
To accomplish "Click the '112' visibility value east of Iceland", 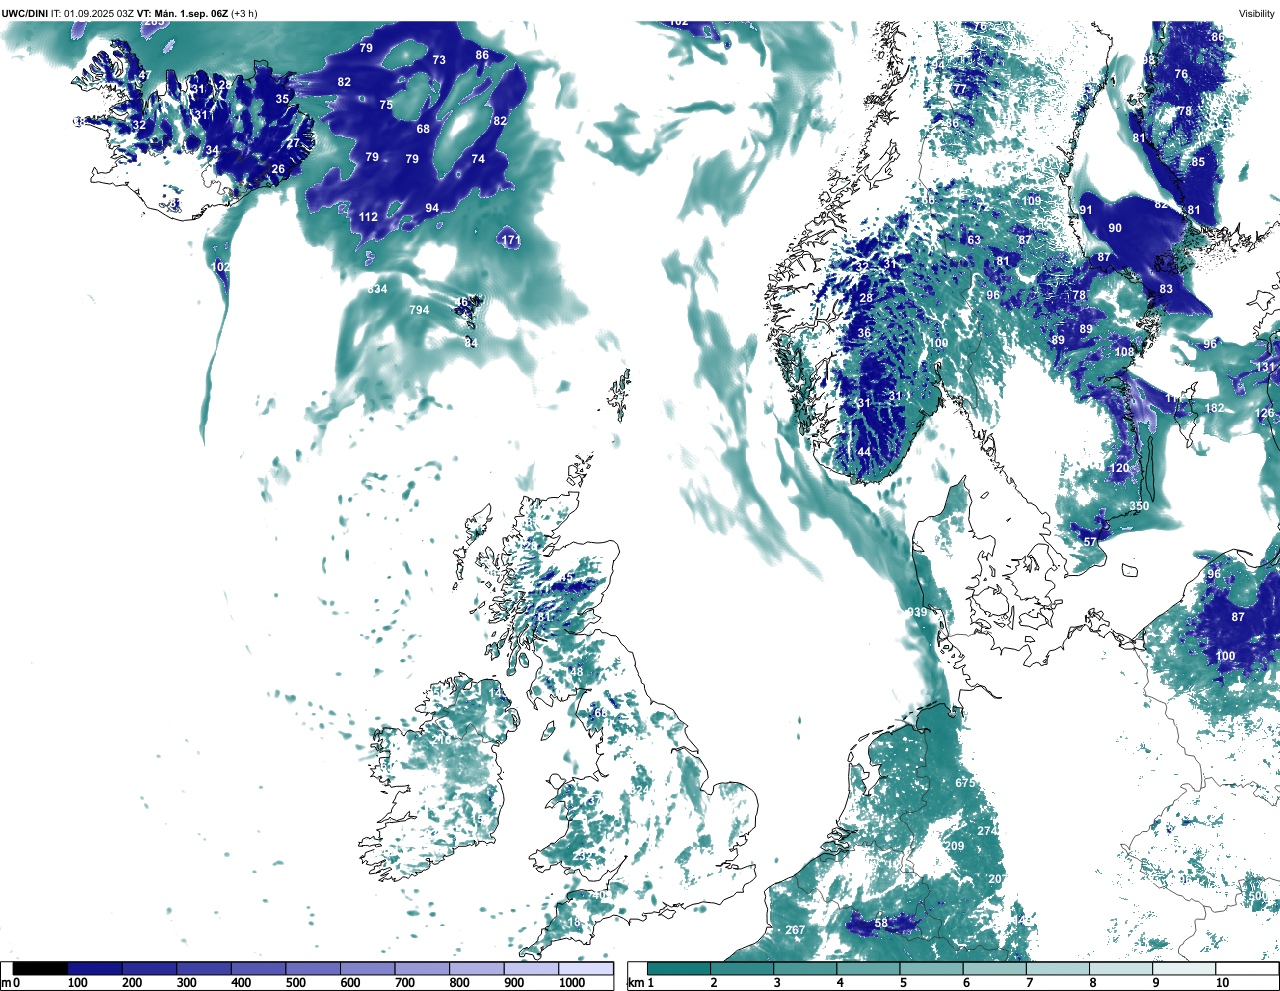I will click(x=369, y=217).
